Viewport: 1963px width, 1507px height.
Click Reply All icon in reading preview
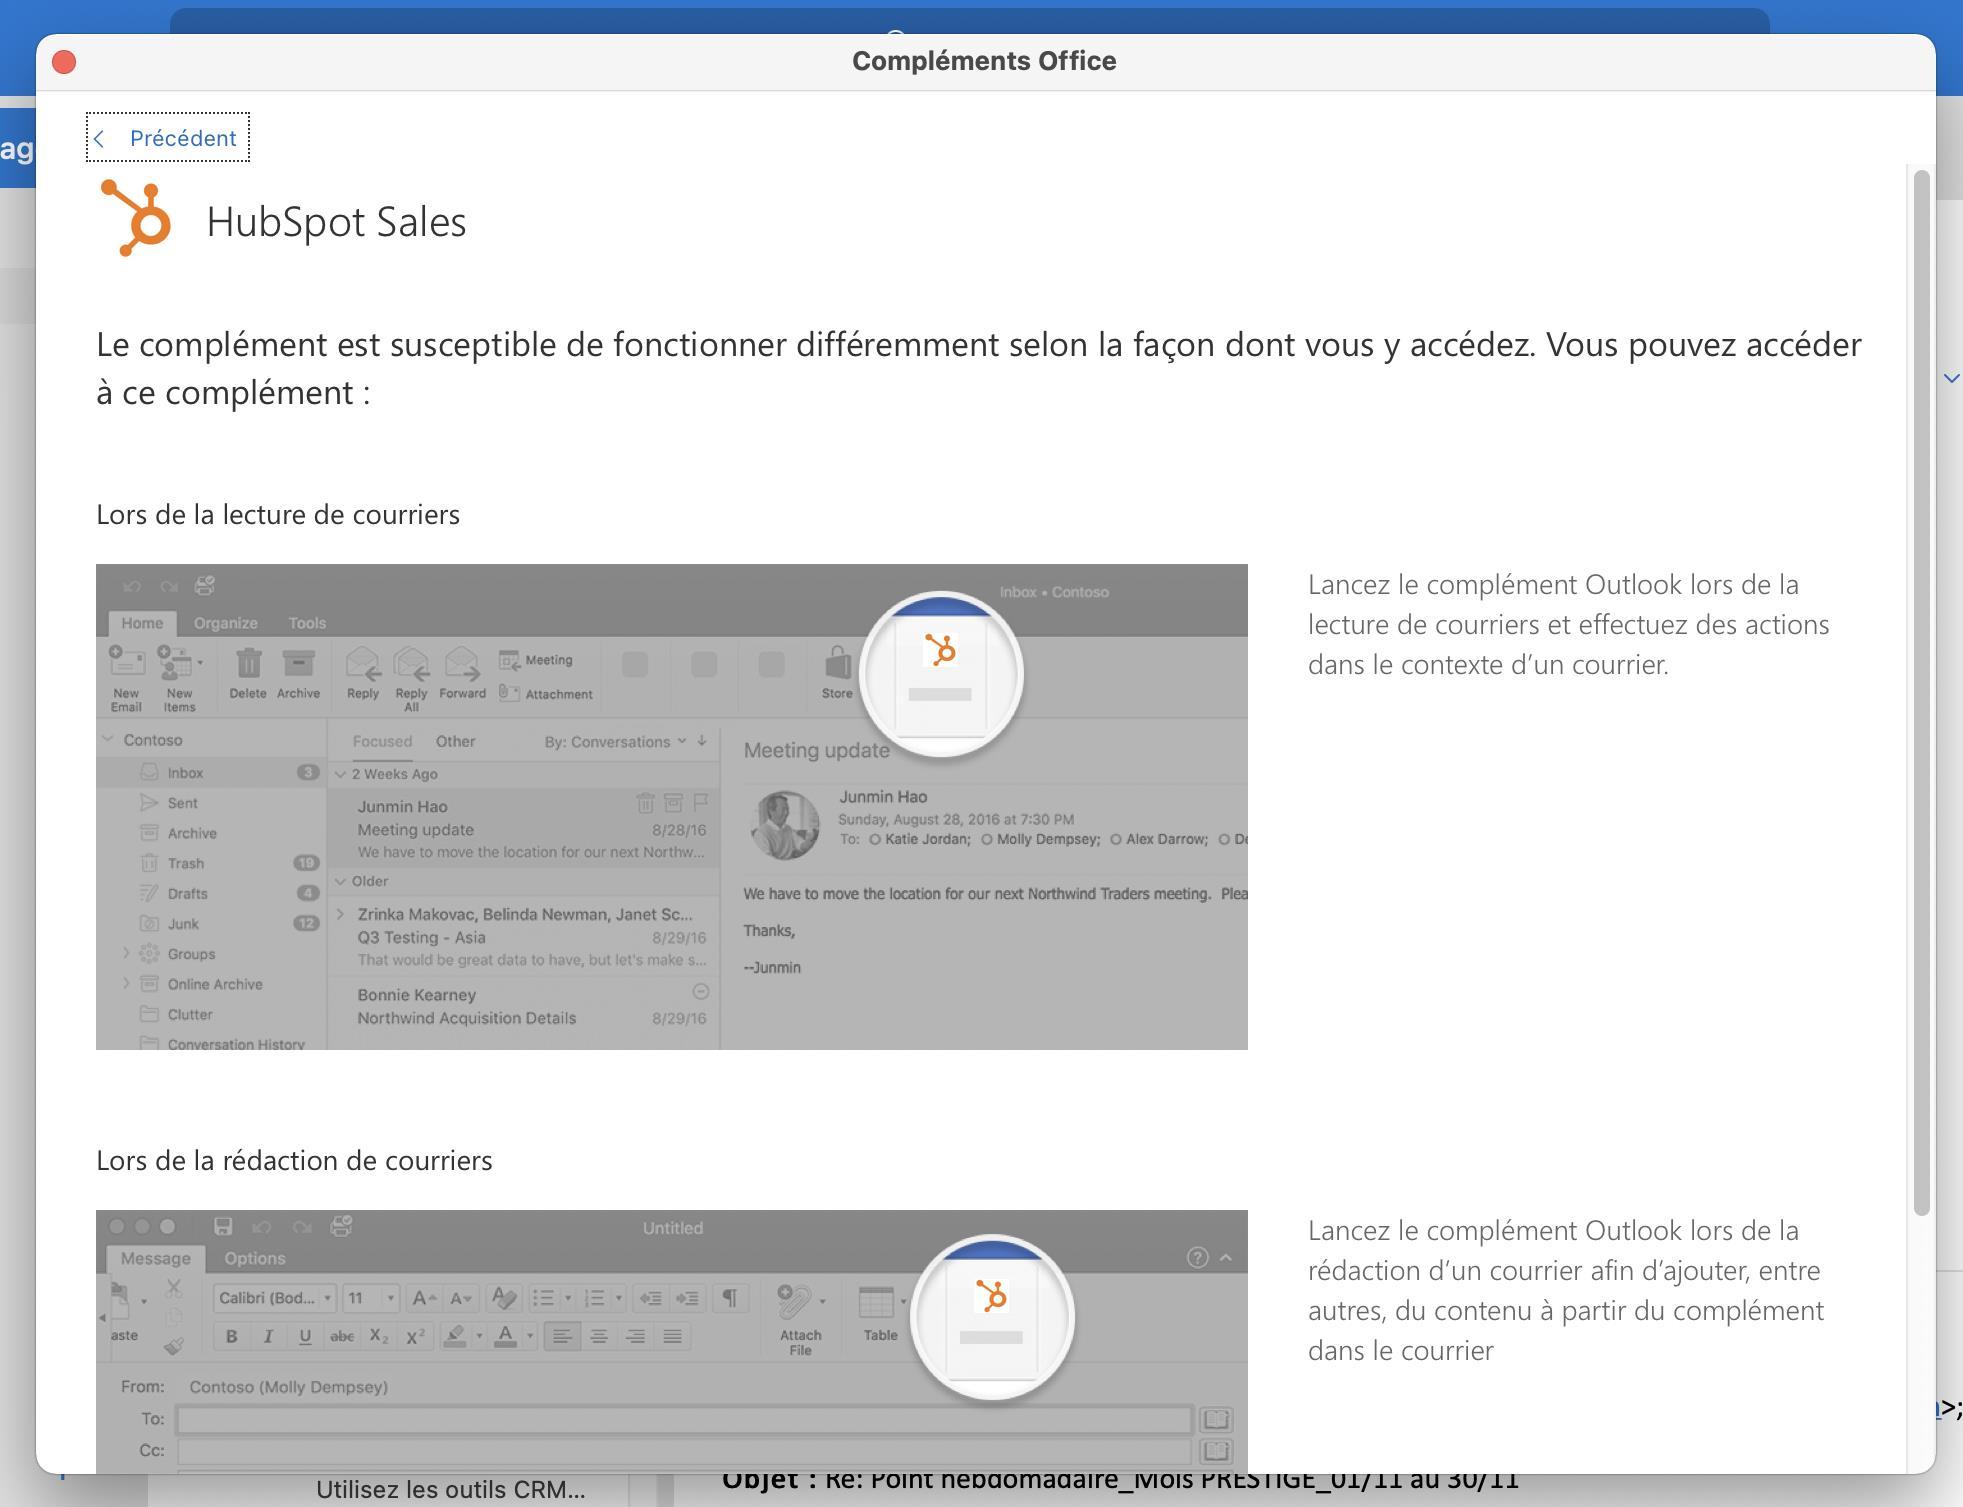411,665
